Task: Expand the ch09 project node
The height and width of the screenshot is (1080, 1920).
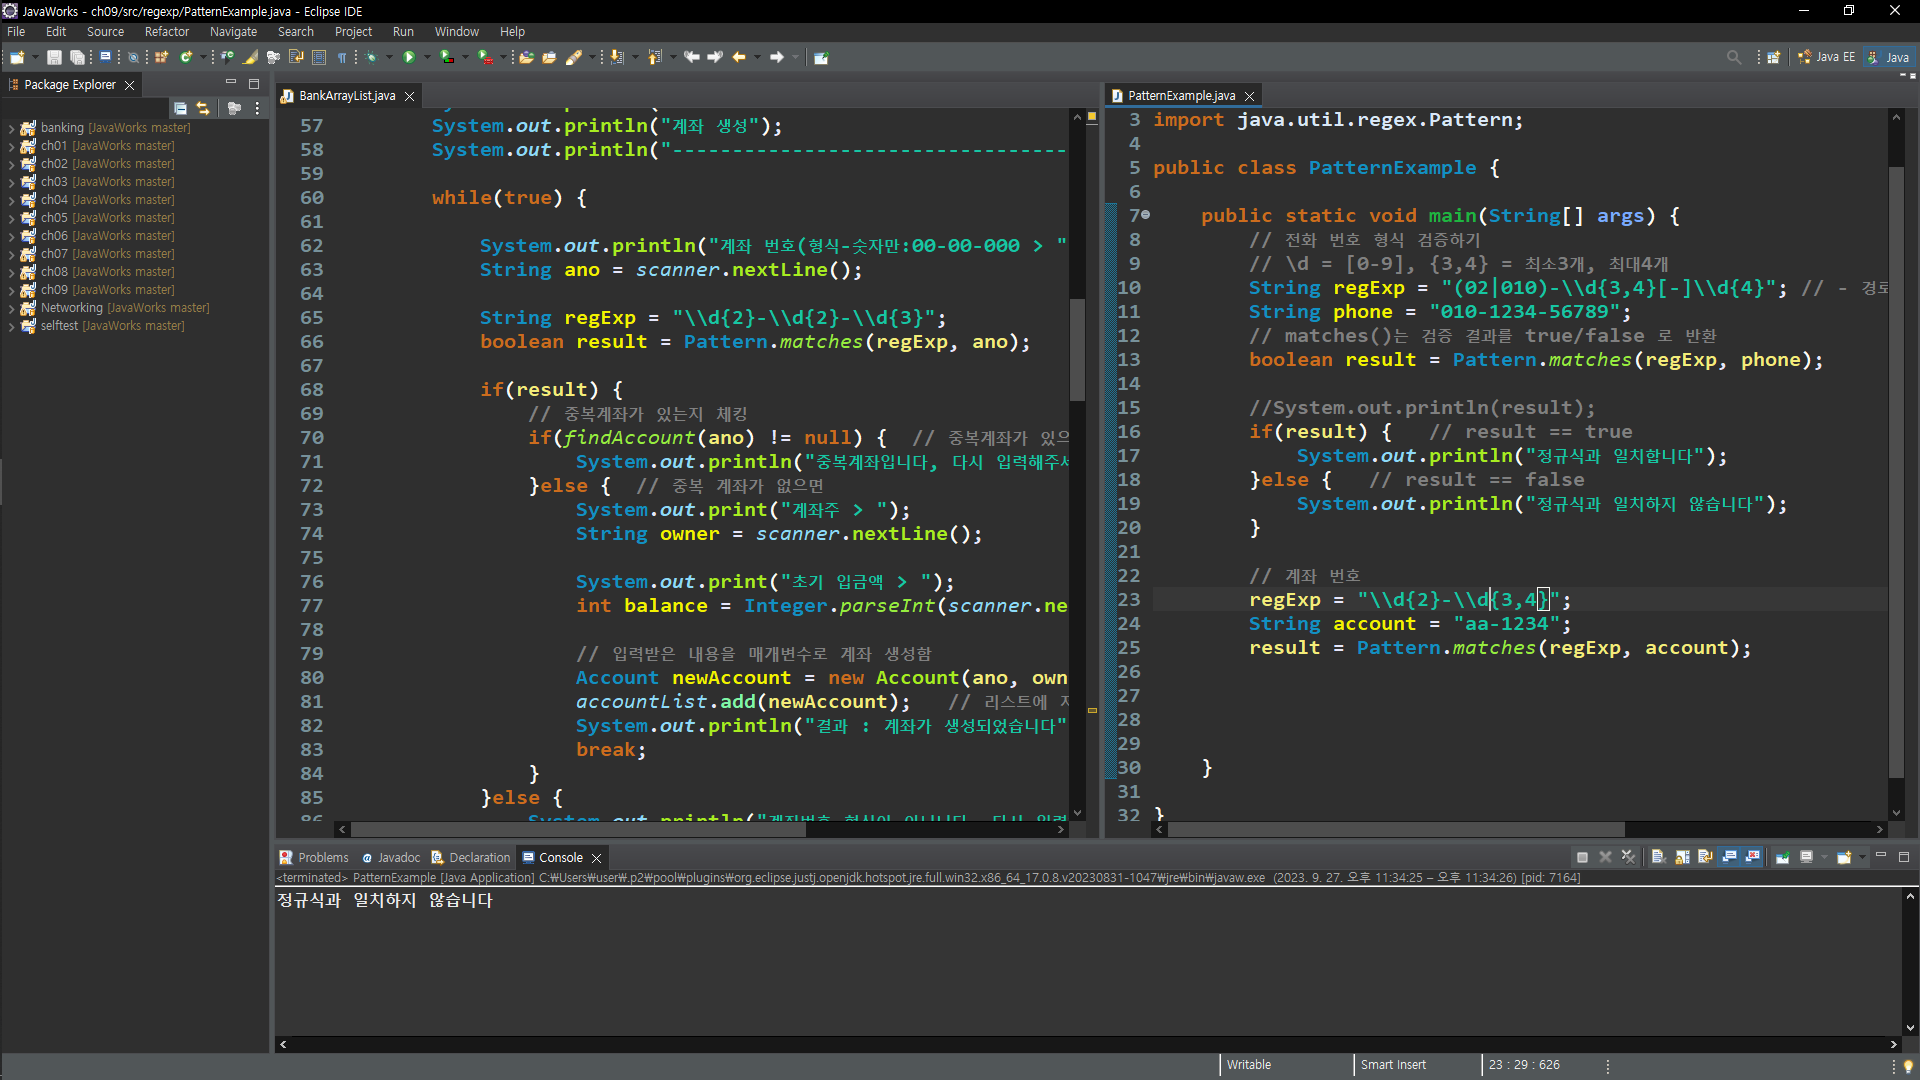Action: [x=11, y=290]
